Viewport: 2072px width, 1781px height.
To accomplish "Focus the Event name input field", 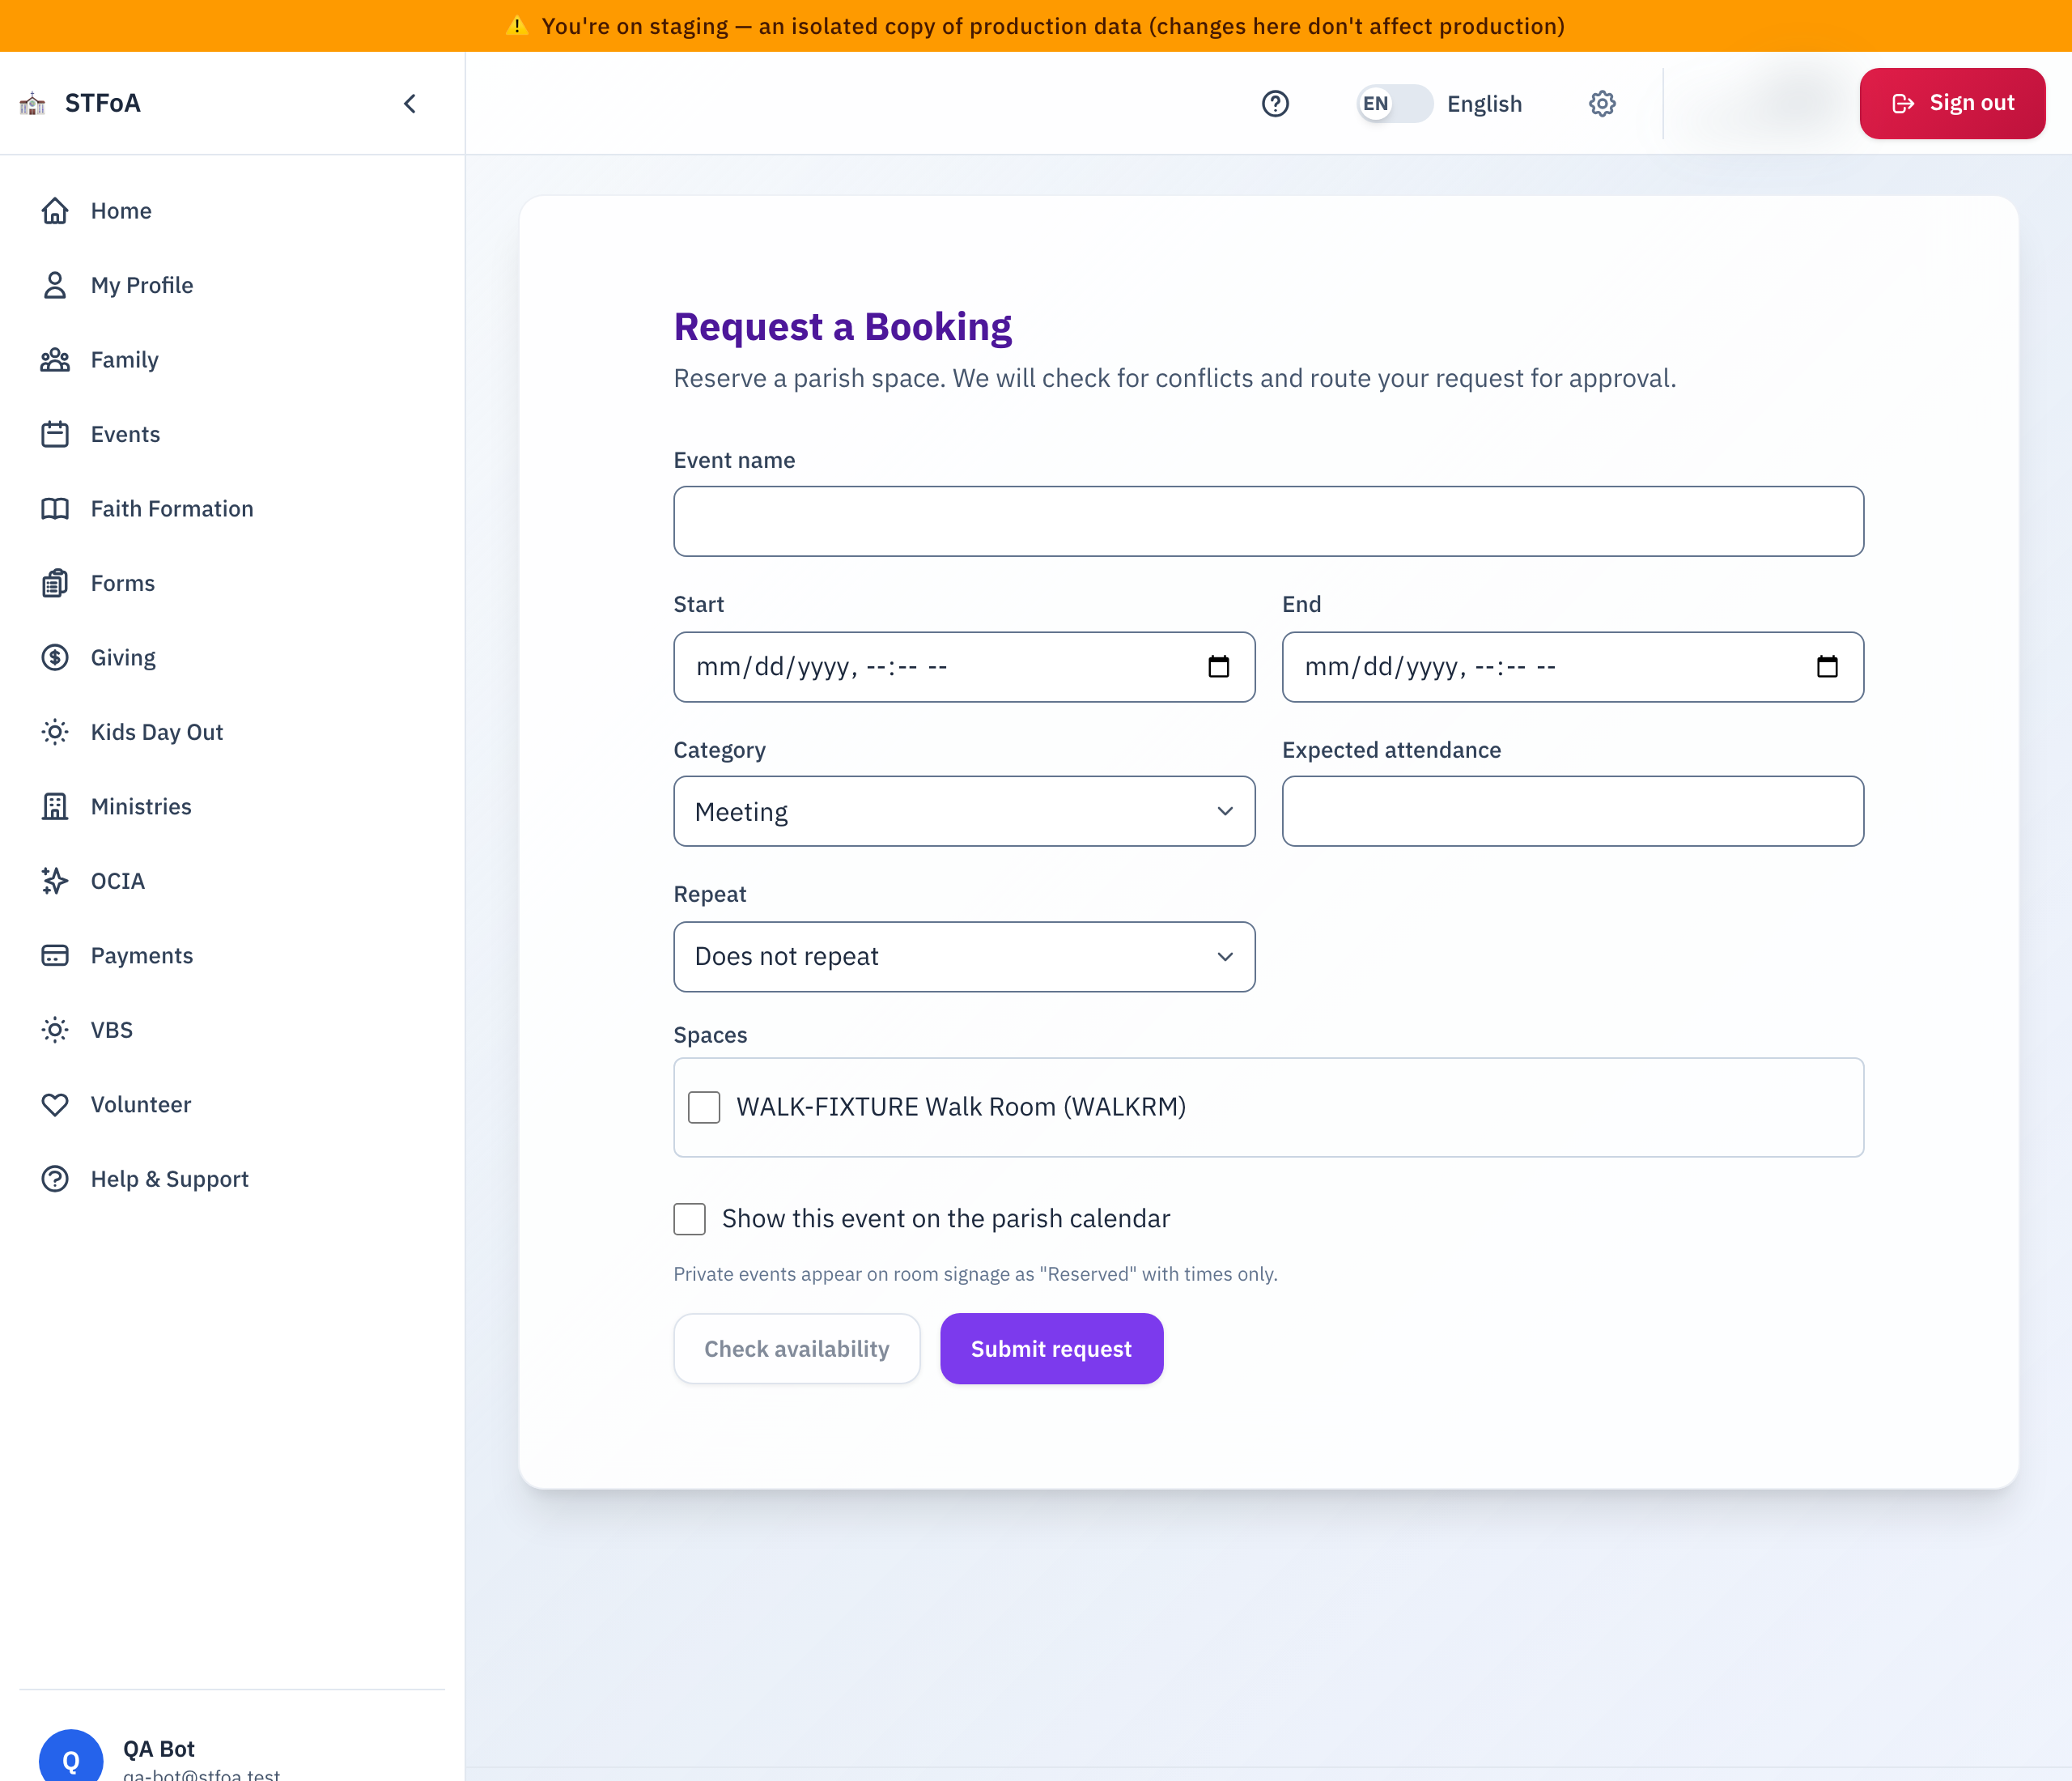I will coord(1268,522).
